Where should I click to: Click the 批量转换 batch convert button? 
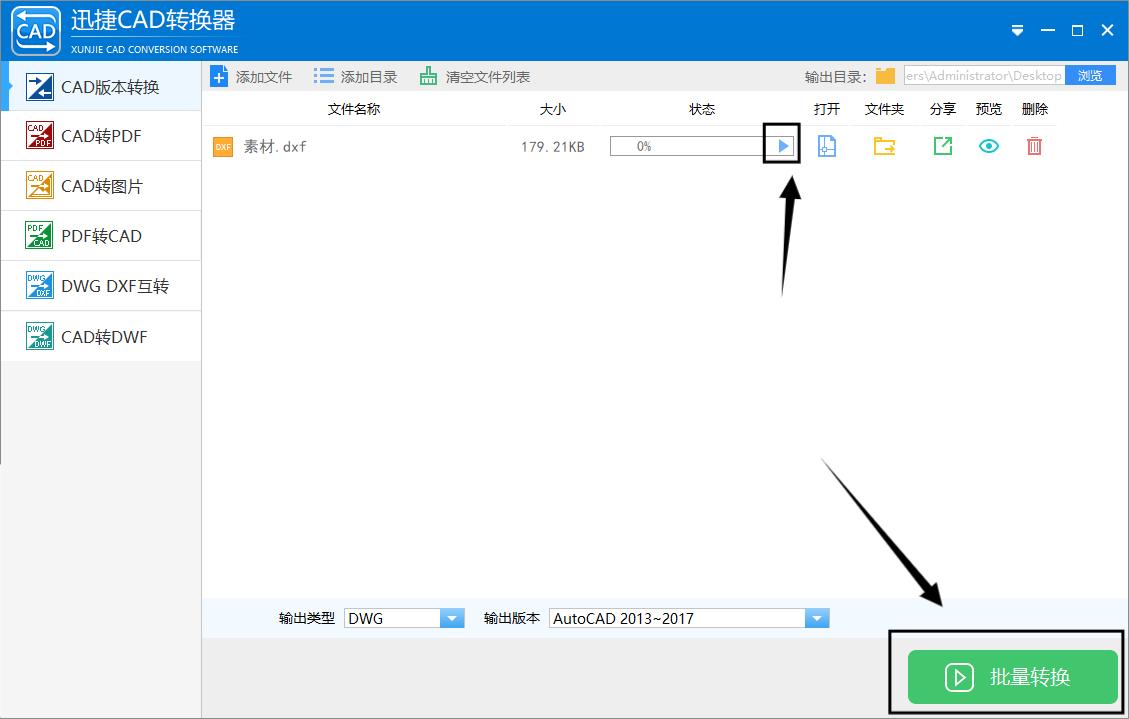coord(1010,677)
